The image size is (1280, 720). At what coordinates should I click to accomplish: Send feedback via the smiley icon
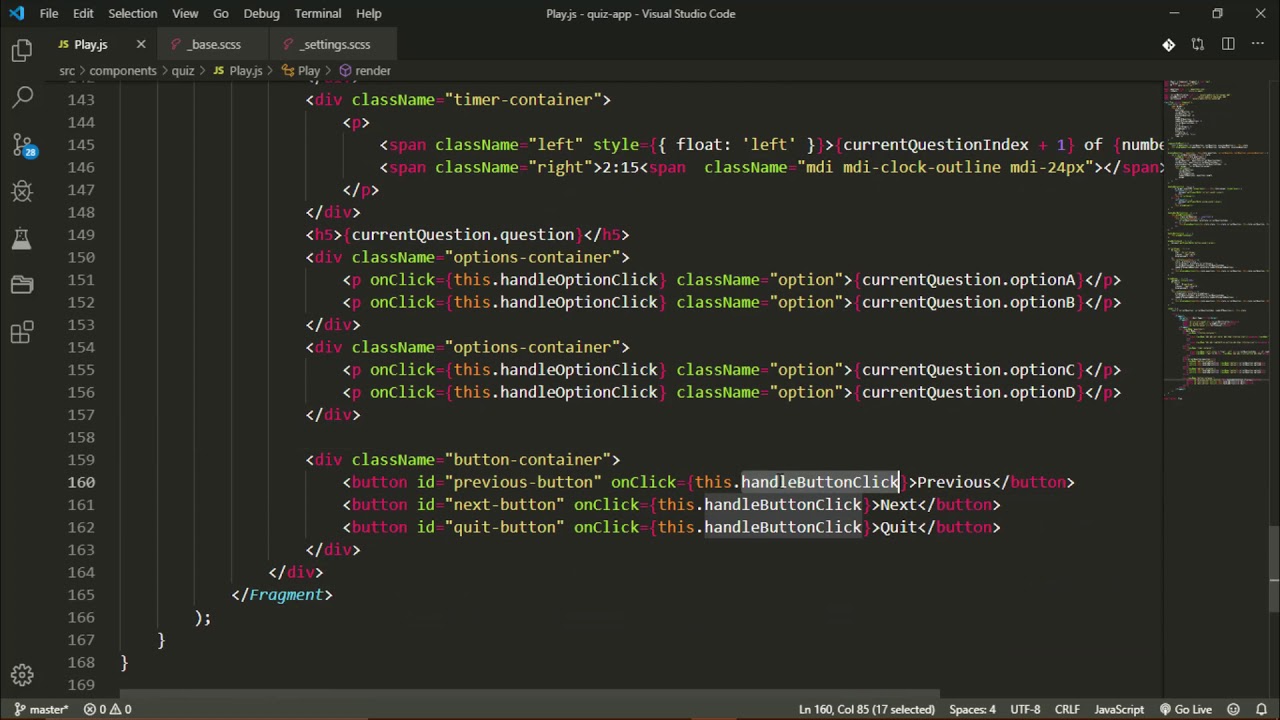pos(1233,709)
